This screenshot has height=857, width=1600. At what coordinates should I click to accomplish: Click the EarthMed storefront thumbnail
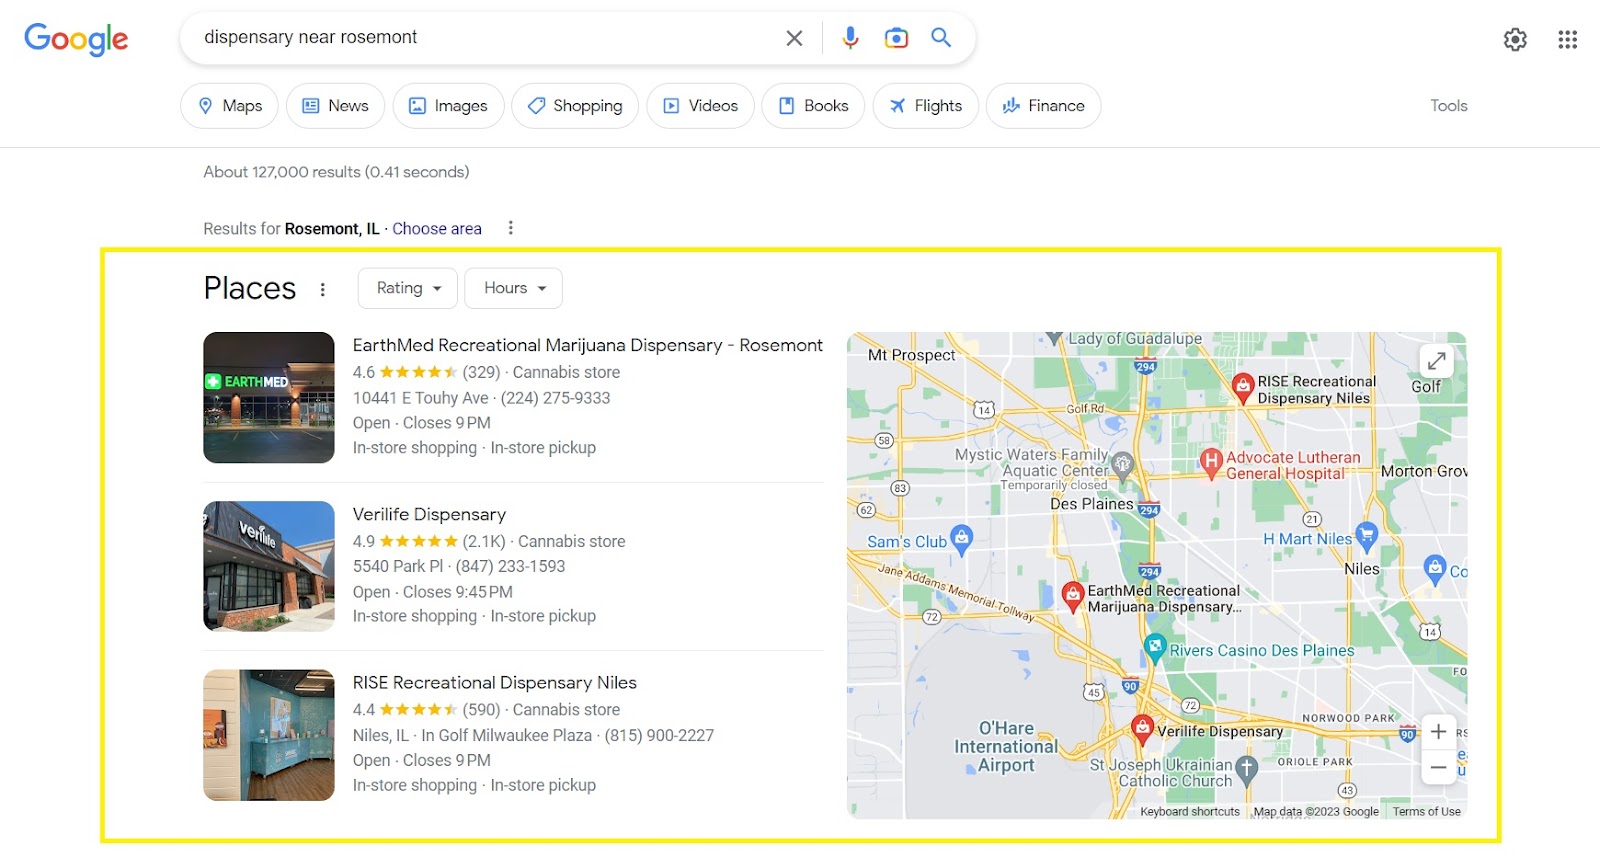269,398
